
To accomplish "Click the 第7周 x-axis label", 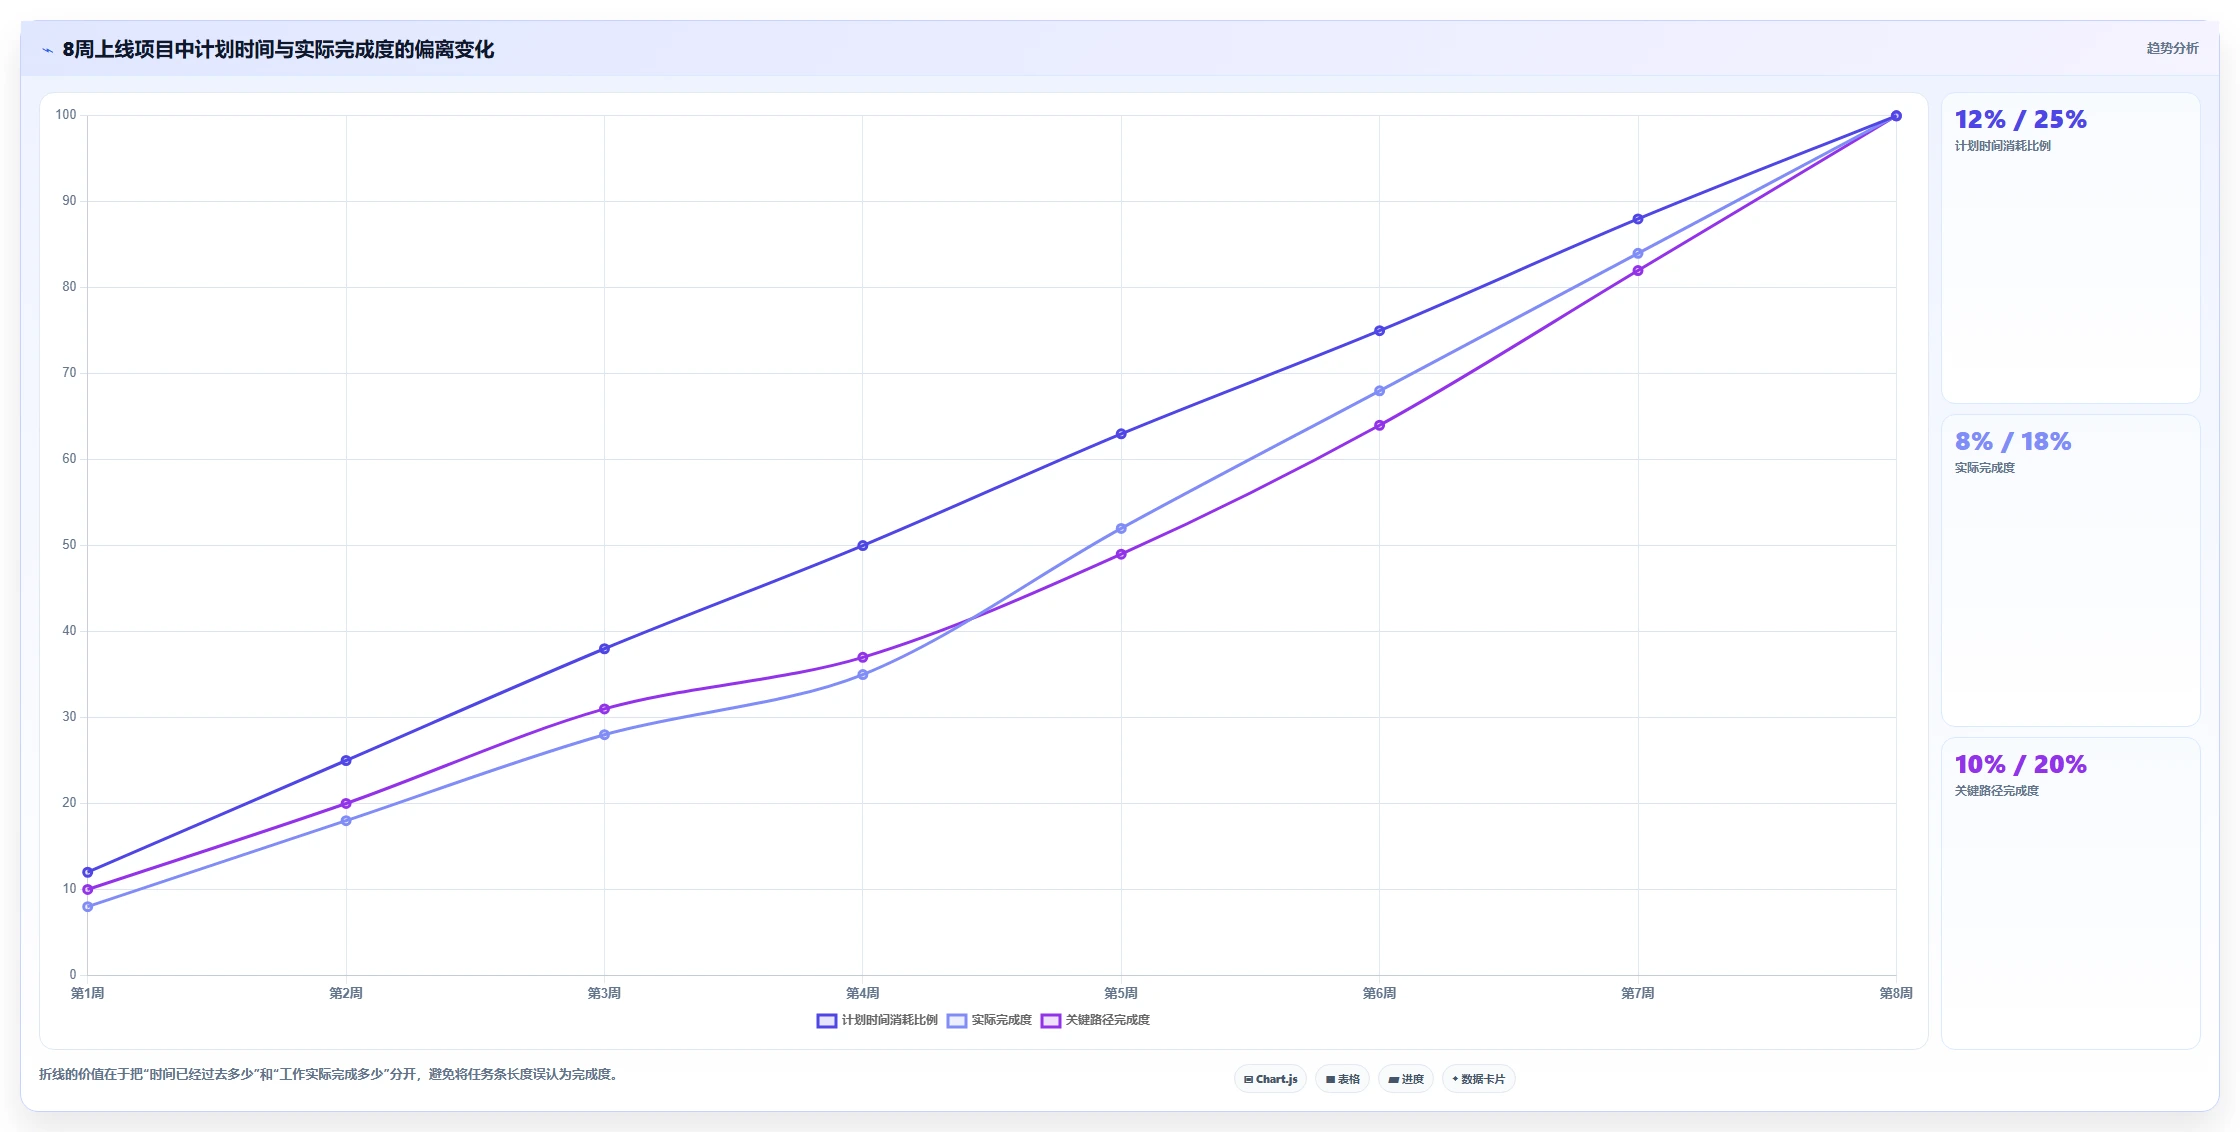I will coord(1638,993).
